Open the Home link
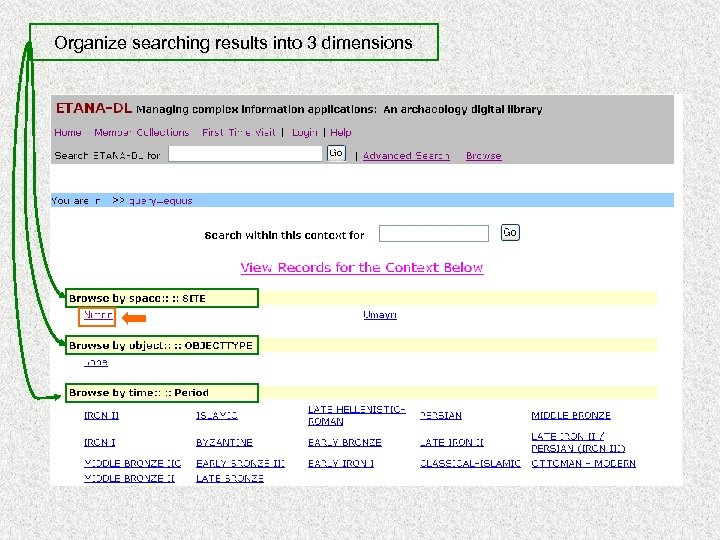The image size is (720, 540). pyautogui.click(x=68, y=132)
